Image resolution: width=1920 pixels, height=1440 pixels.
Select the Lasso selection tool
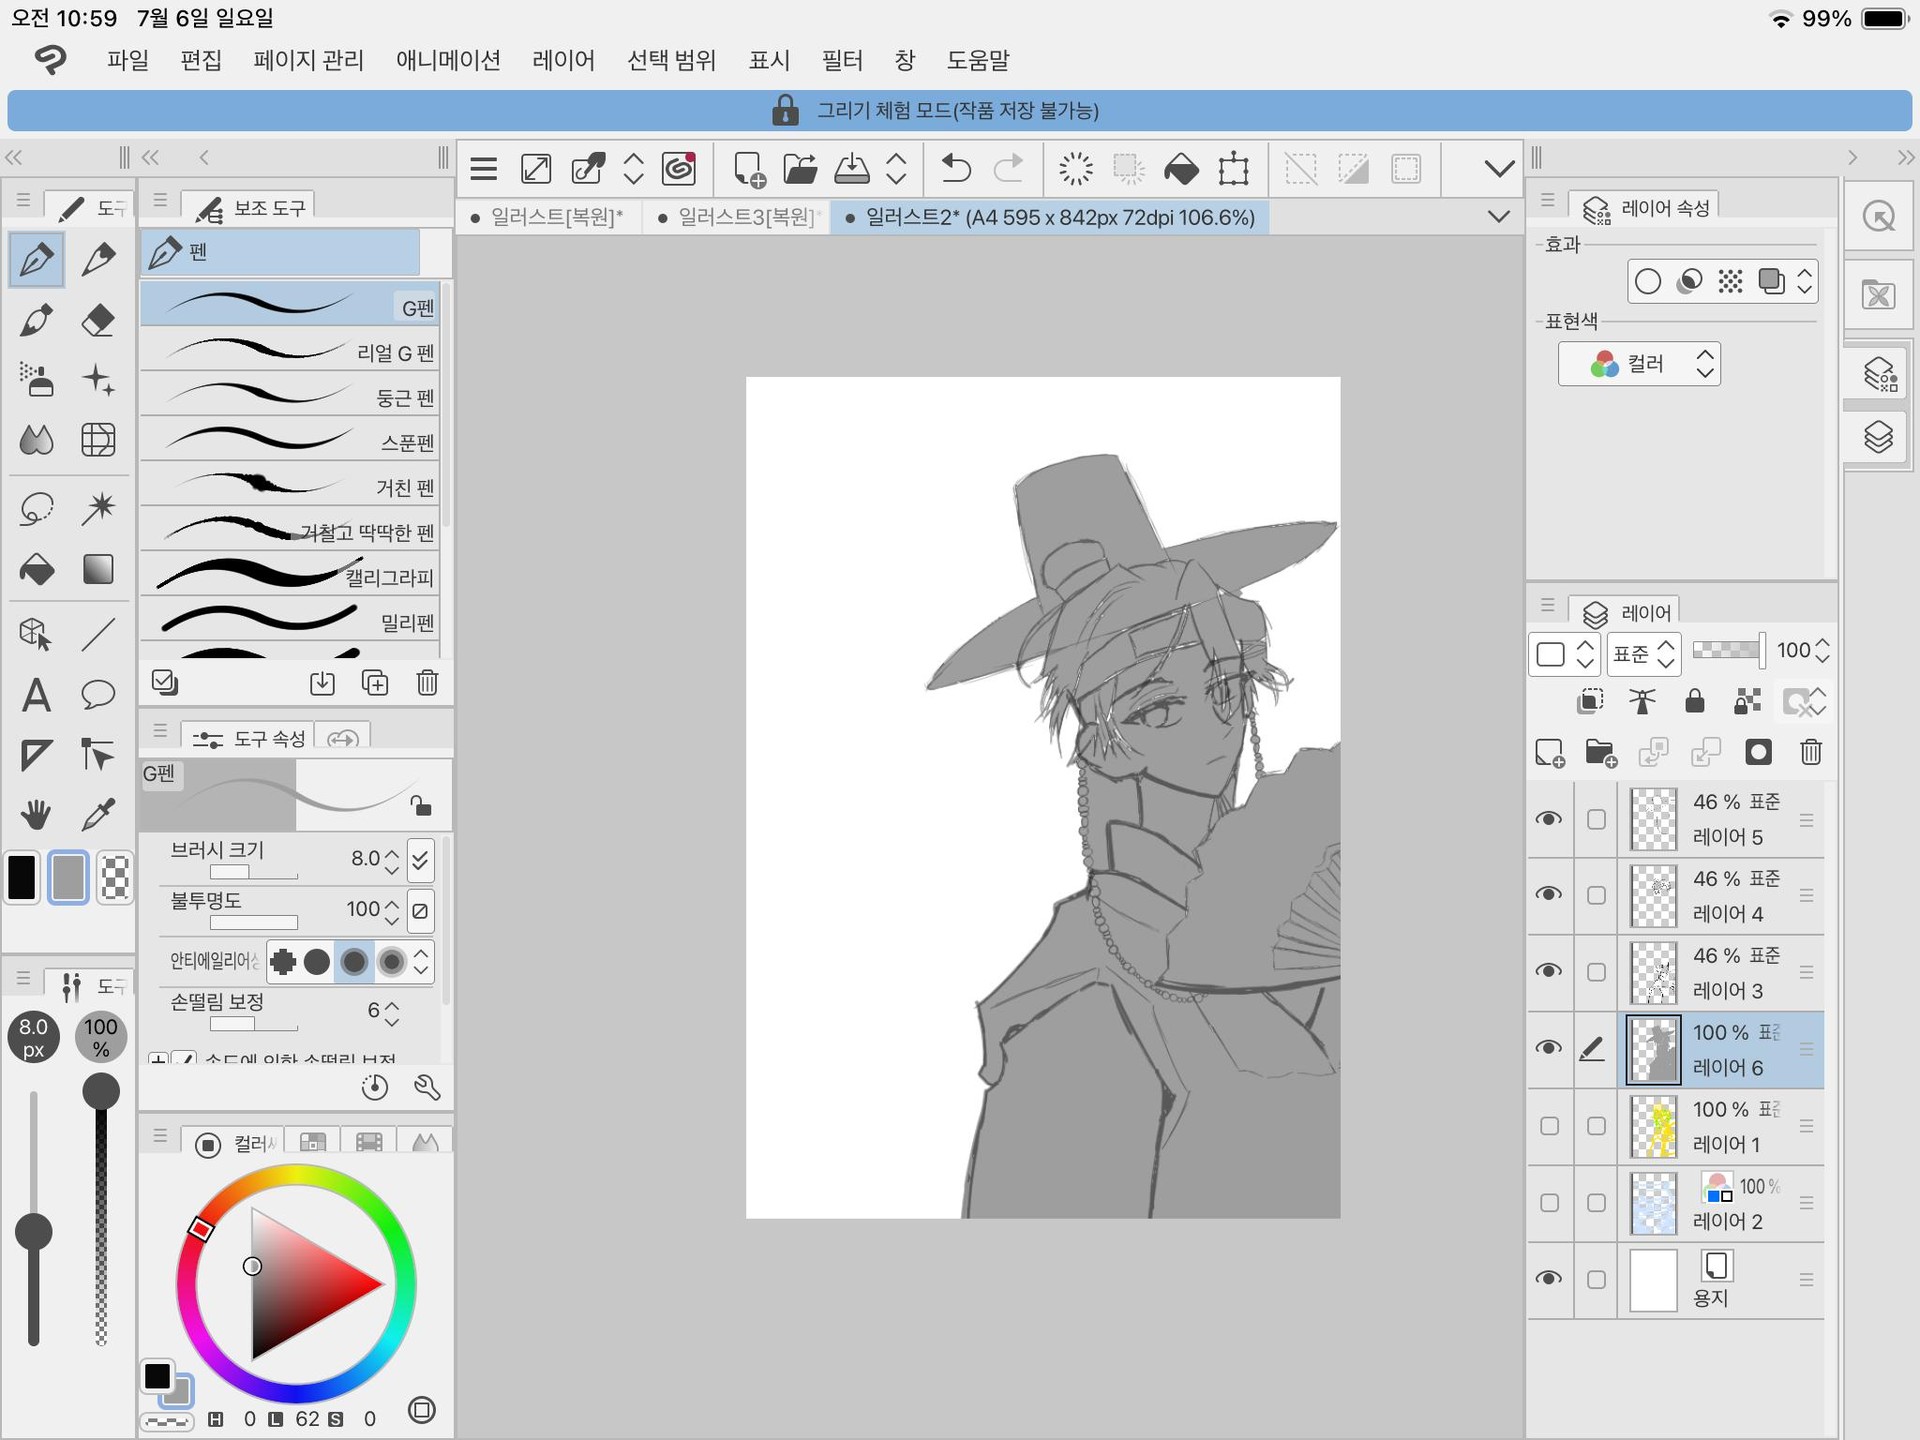37,508
